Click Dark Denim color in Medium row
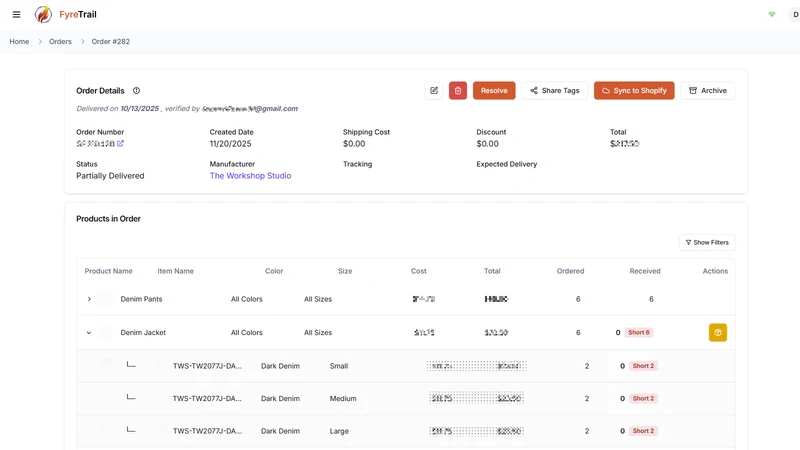Screen dimensions: 800x450 pyautogui.click(x=280, y=398)
